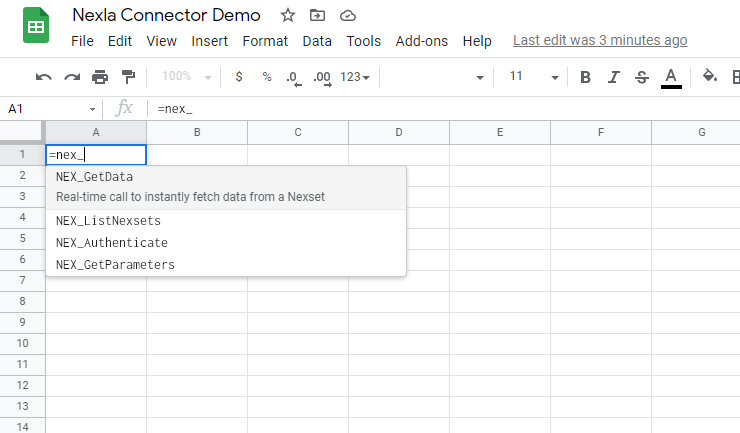Decrease decimal places
This screenshot has width=740, height=433.
[x=294, y=77]
